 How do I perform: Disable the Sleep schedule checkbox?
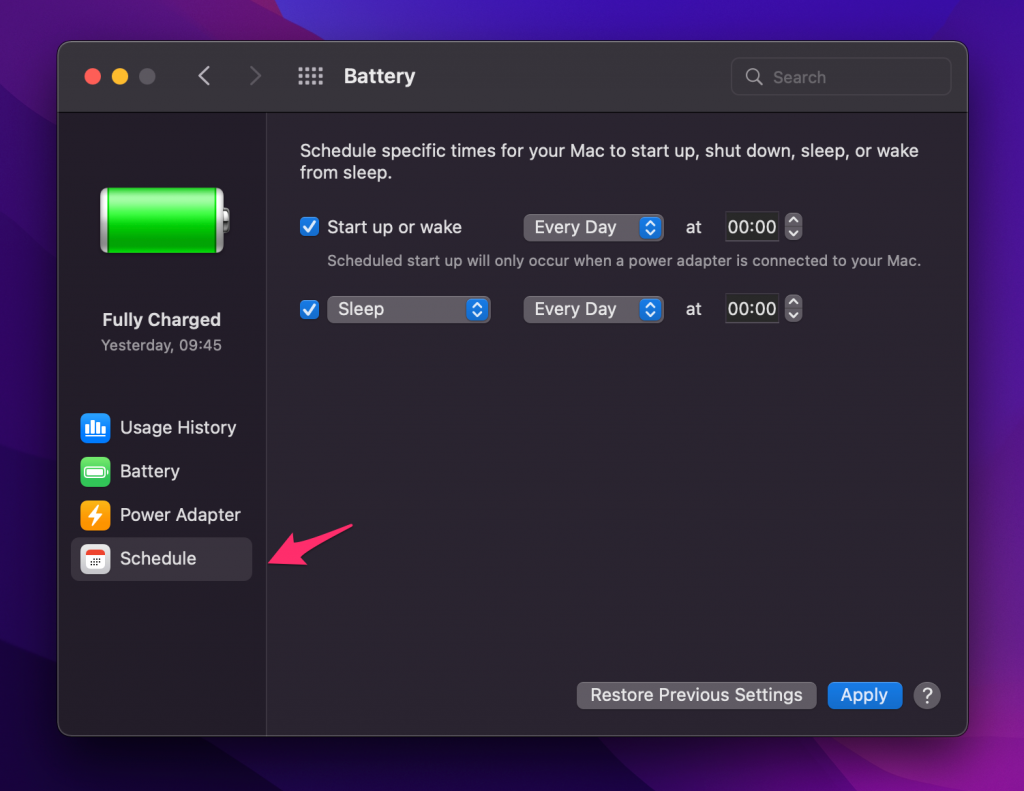tap(310, 309)
